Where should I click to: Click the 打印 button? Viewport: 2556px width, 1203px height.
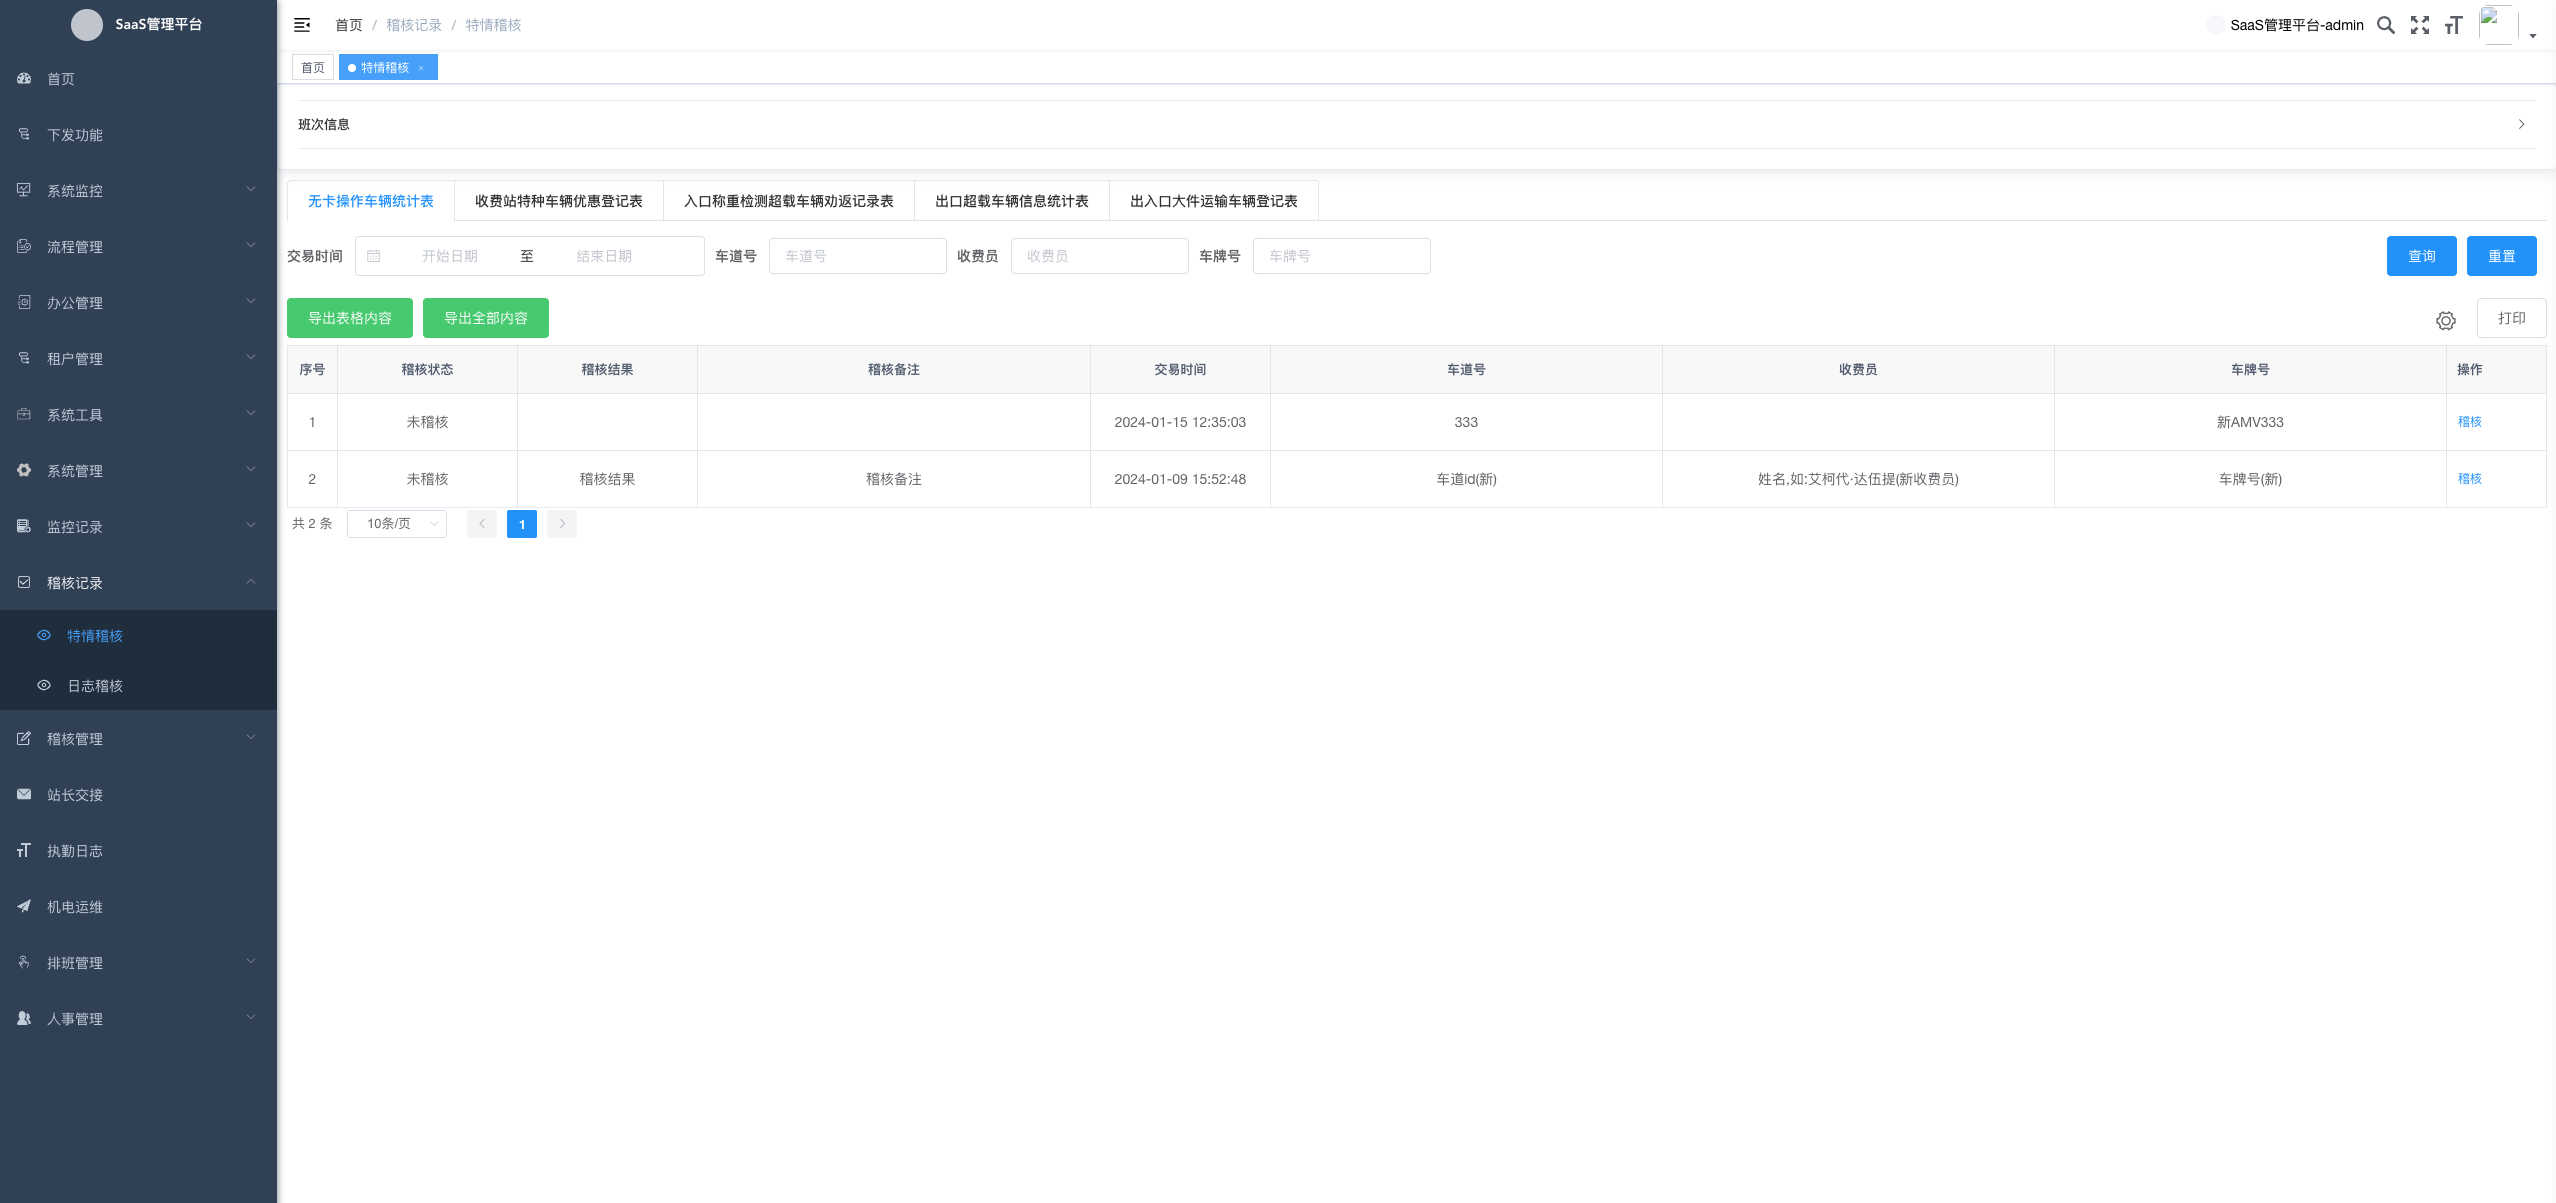pos(2512,318)
